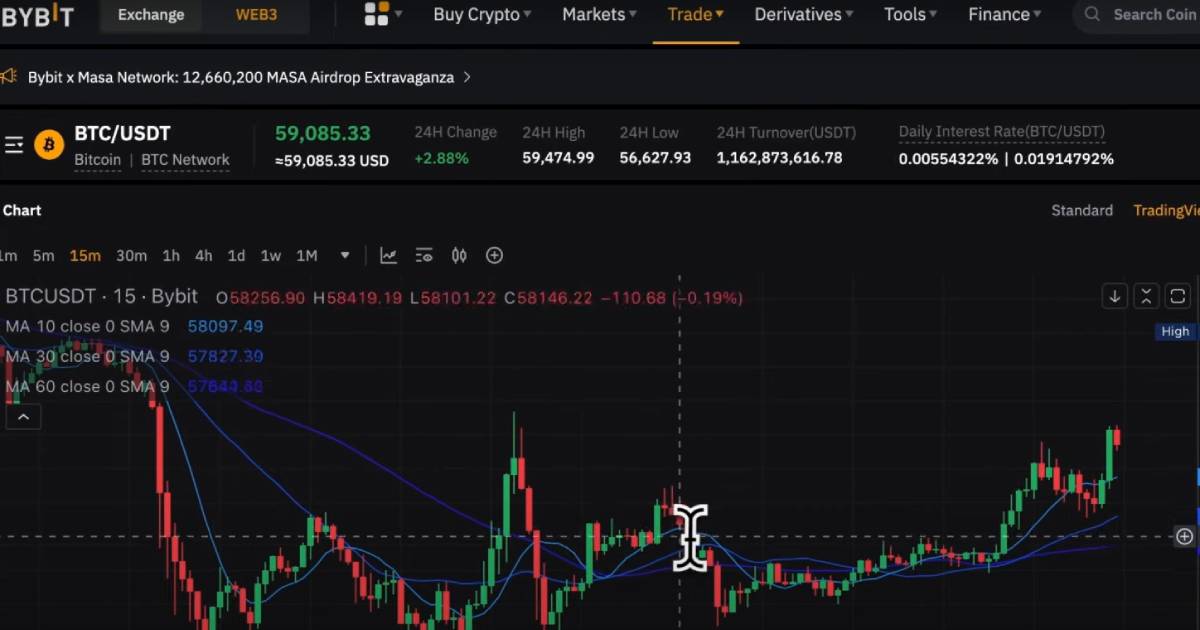Viewport: 1200px width, 630px height.
Task: Click the crosshair plus on price axis
Action: tap(1184, 537)
